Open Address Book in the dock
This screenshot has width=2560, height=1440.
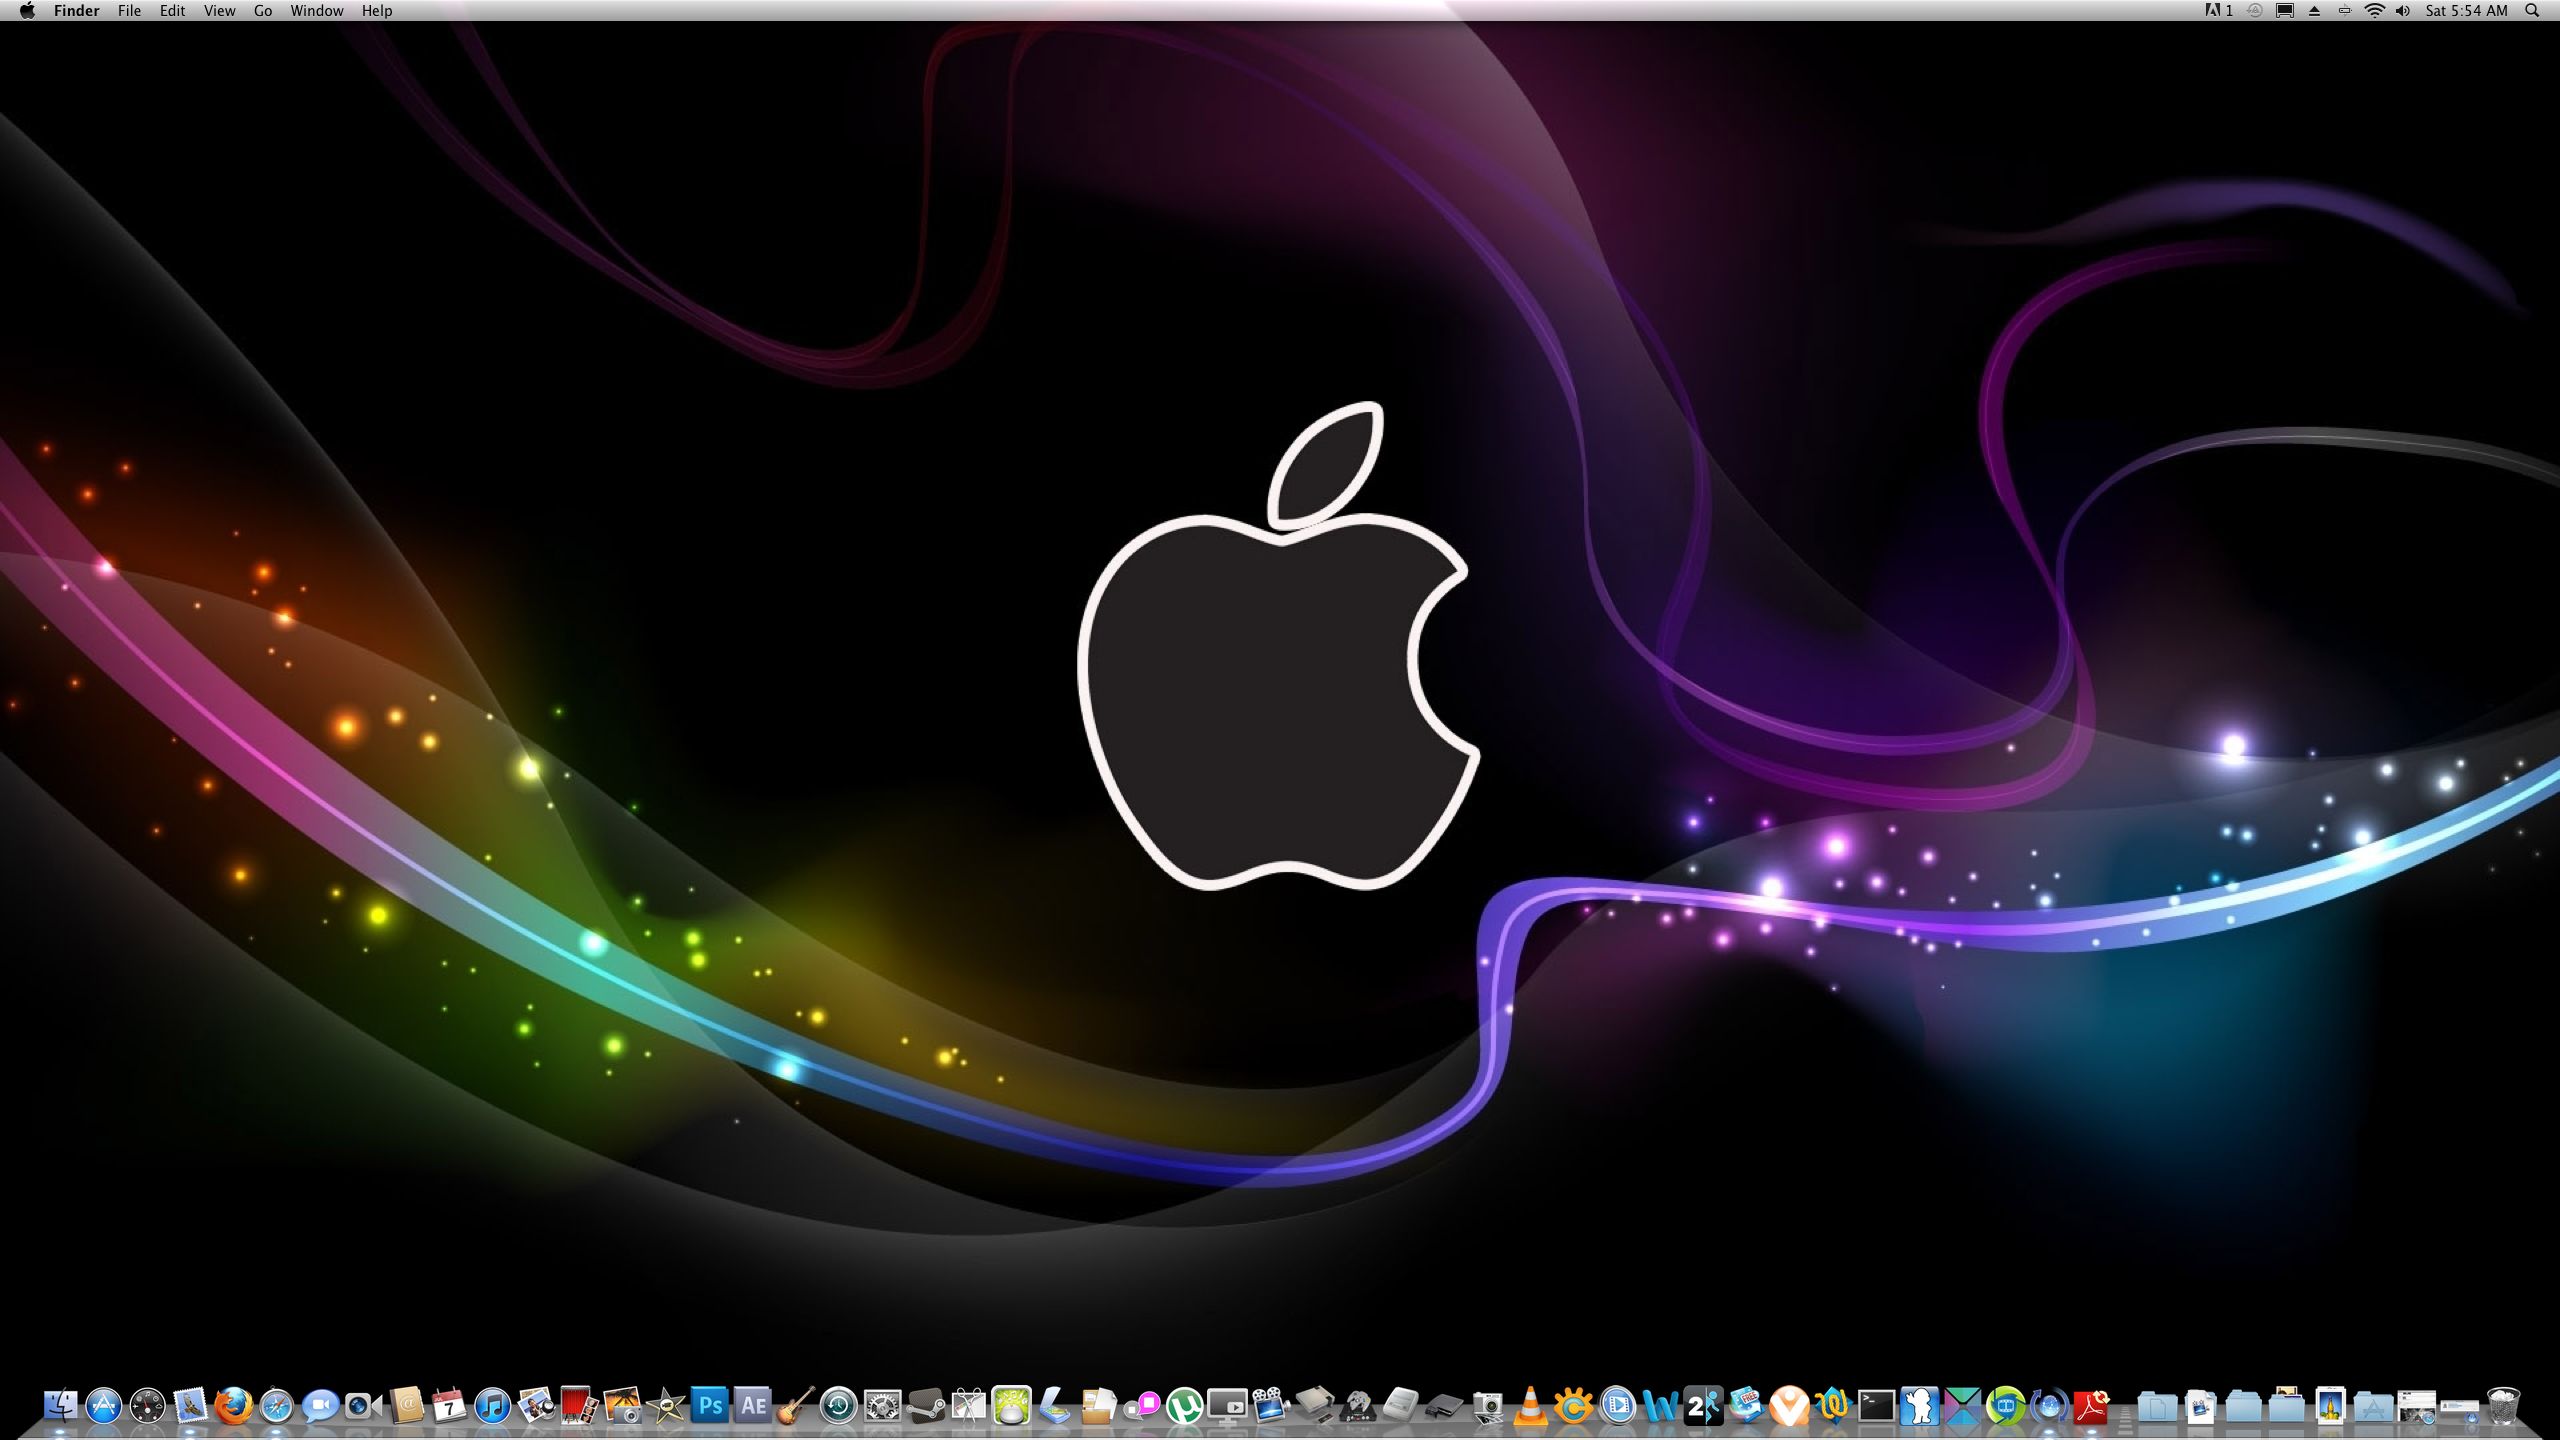click(407, 1406)
